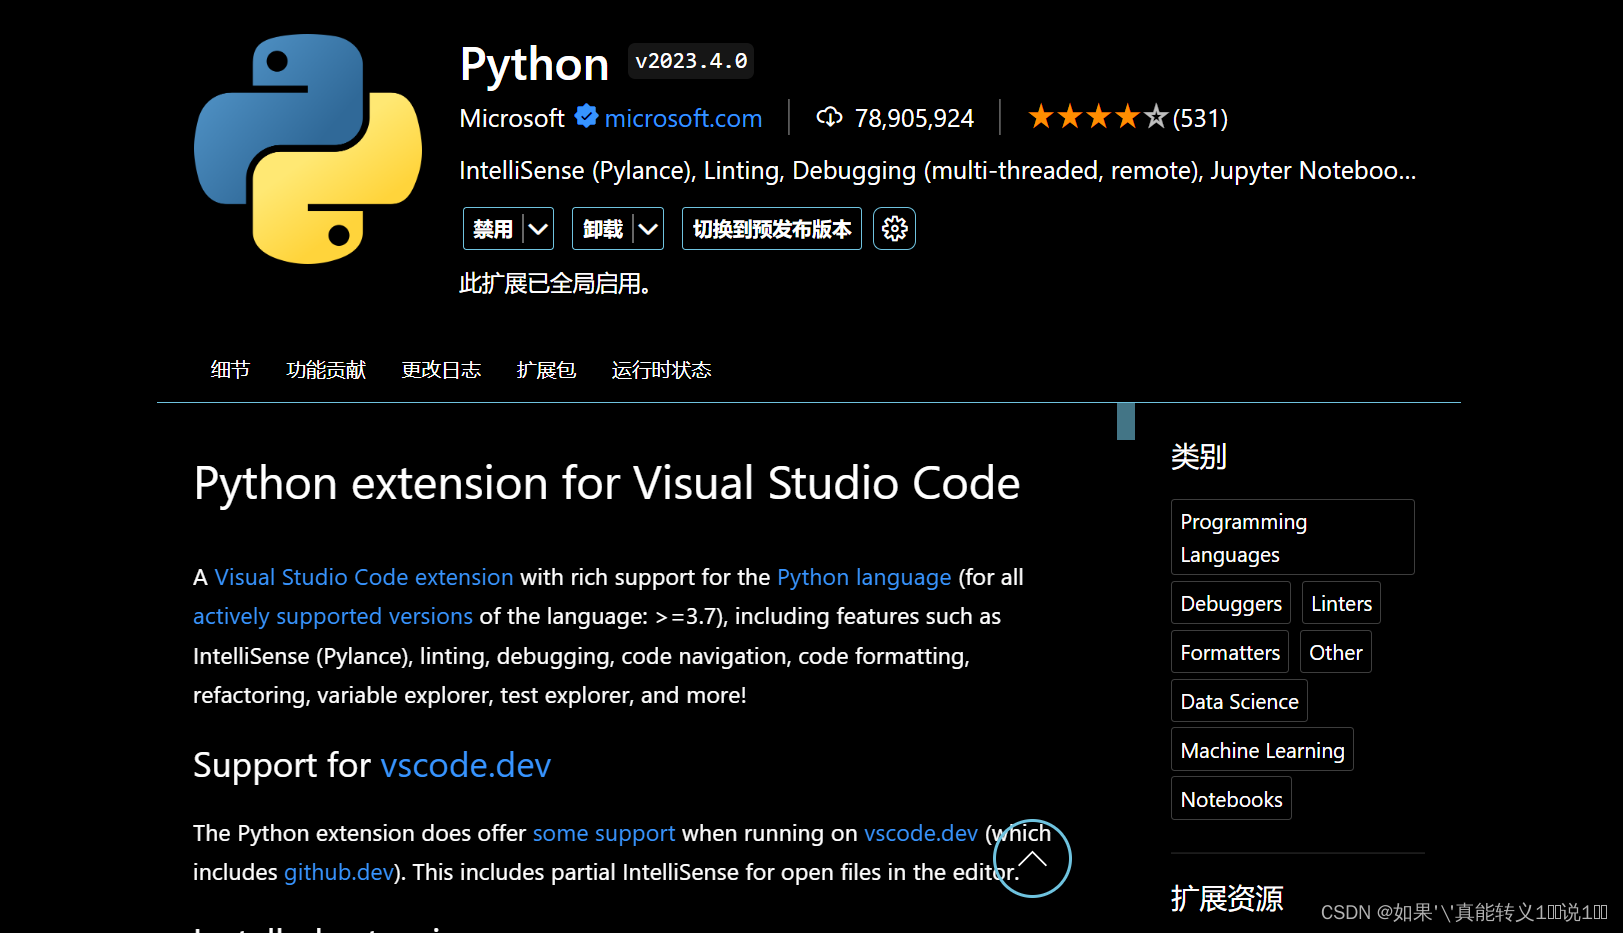1623x933 pixels.
Task: Click the 卸载 button
Action: point(603,229)
